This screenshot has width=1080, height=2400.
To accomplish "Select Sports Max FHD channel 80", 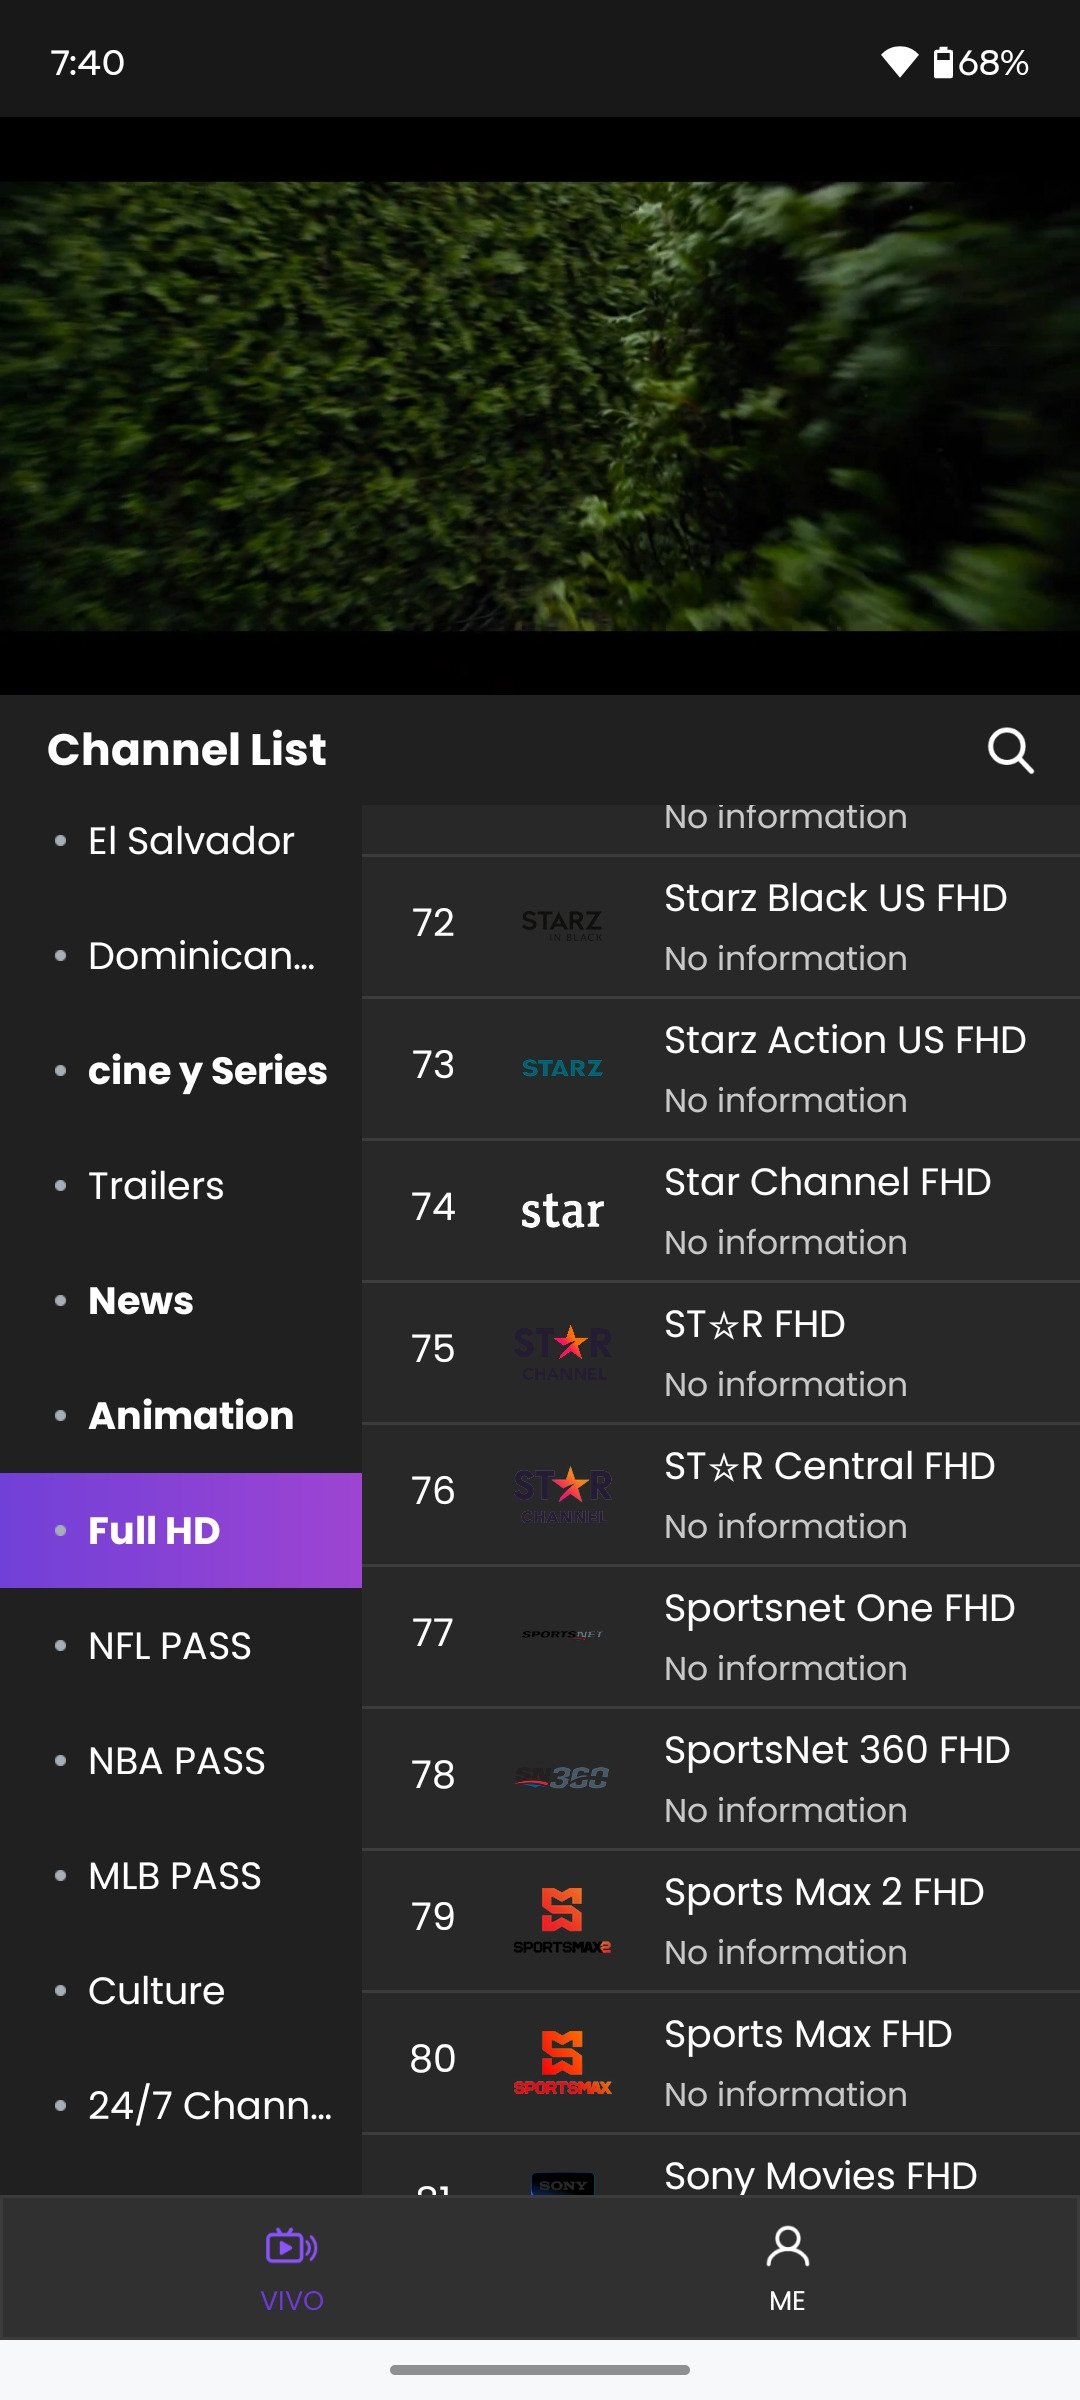I will tap(721, 2062).
